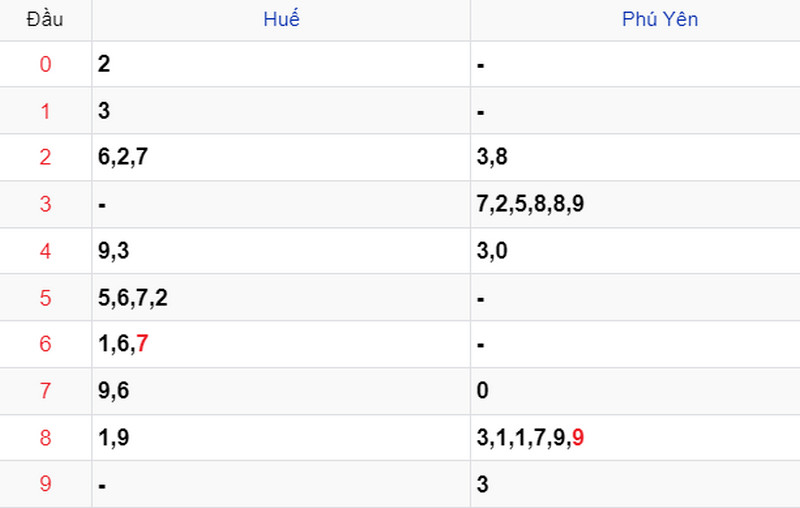Click Huế cell showing 5,6,7,2
The height and width of the screenshot is (508, 800).
click(281, 297)
